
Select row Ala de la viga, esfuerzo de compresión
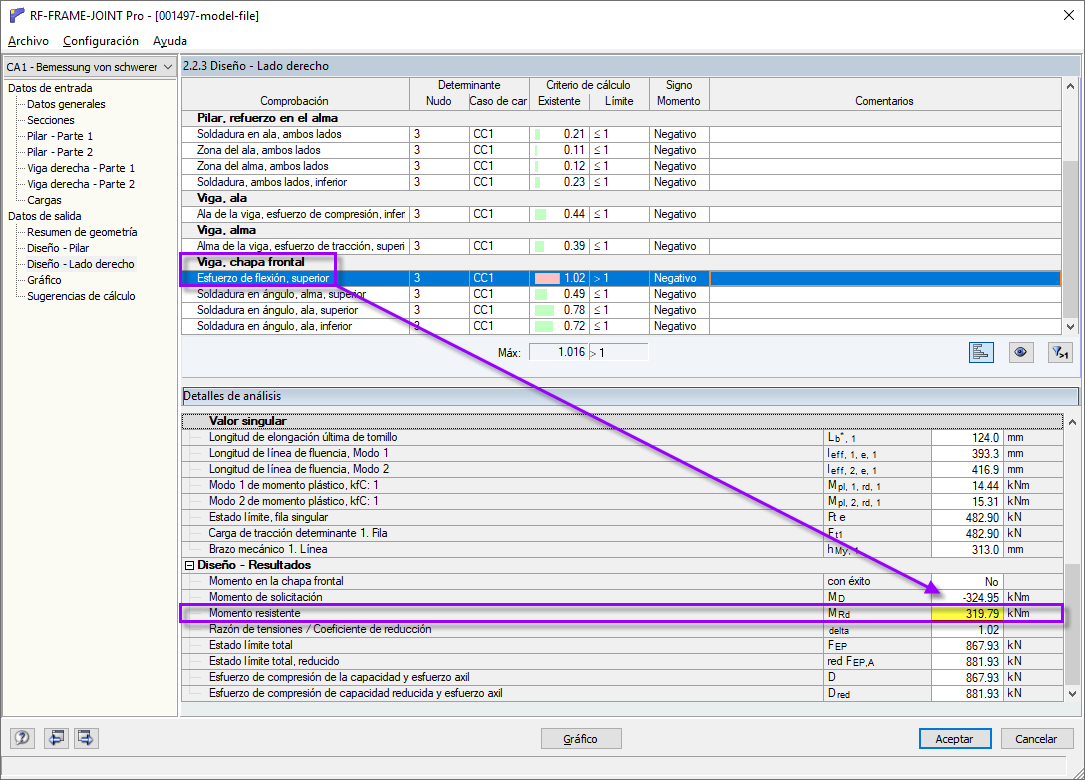(x=621, y=214)
